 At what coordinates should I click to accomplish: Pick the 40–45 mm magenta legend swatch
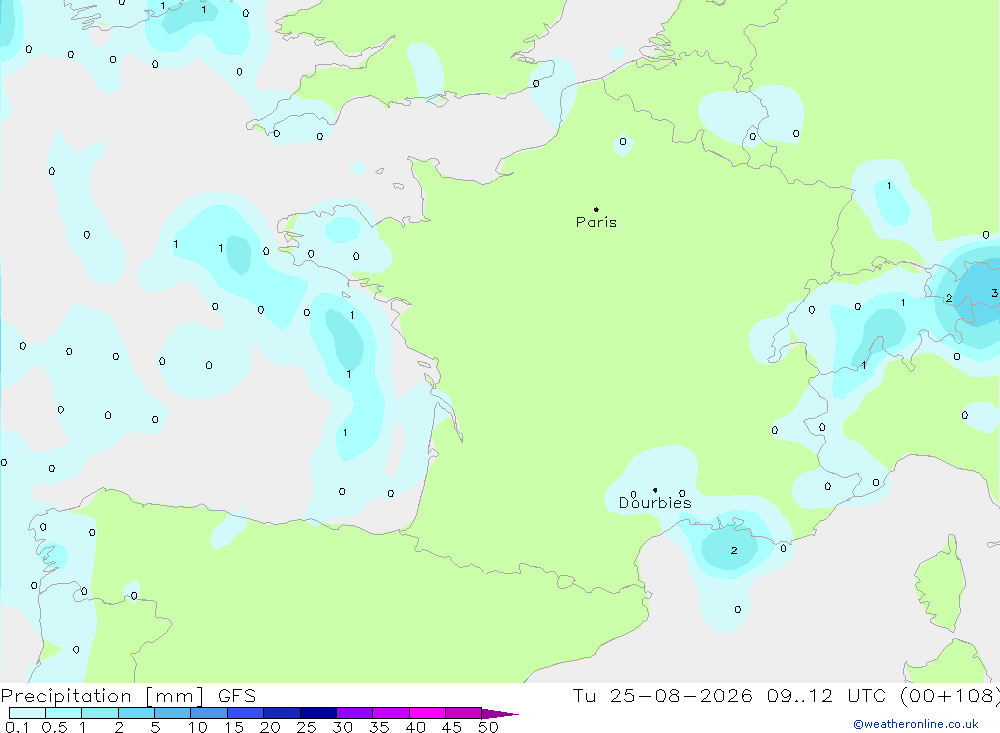pyautogui.click(x=427, y=713)
